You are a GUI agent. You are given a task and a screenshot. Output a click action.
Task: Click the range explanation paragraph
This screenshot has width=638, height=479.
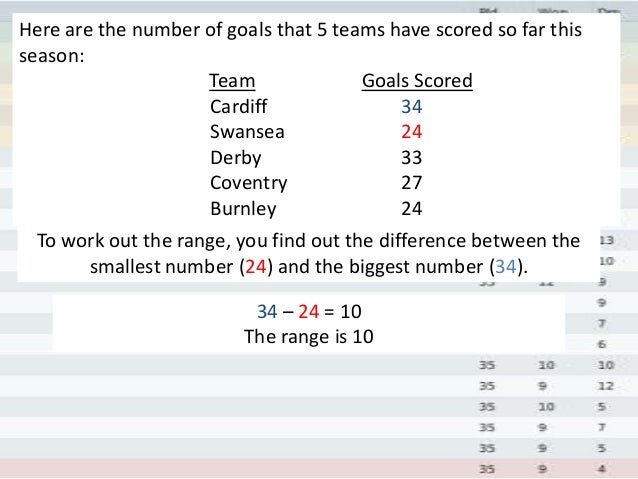(x=308, y=254)
